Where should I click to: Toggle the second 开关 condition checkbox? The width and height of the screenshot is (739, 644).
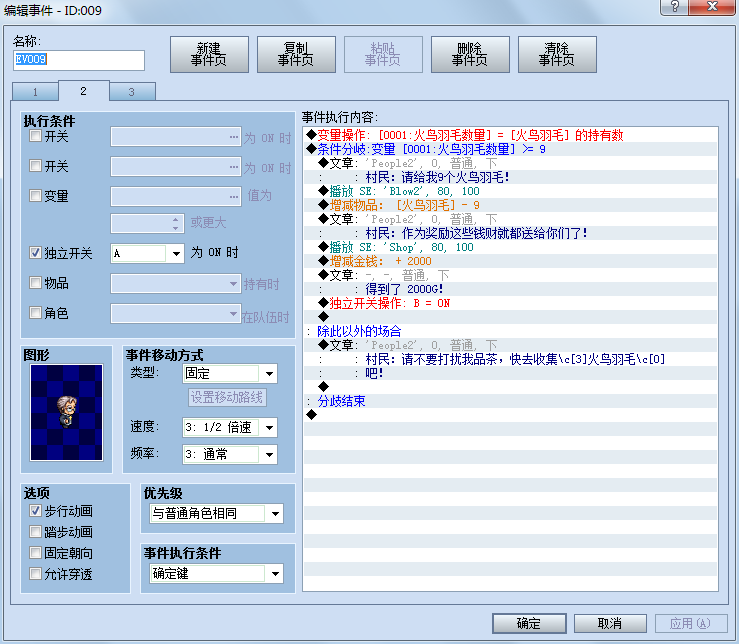tap(35, 166)
